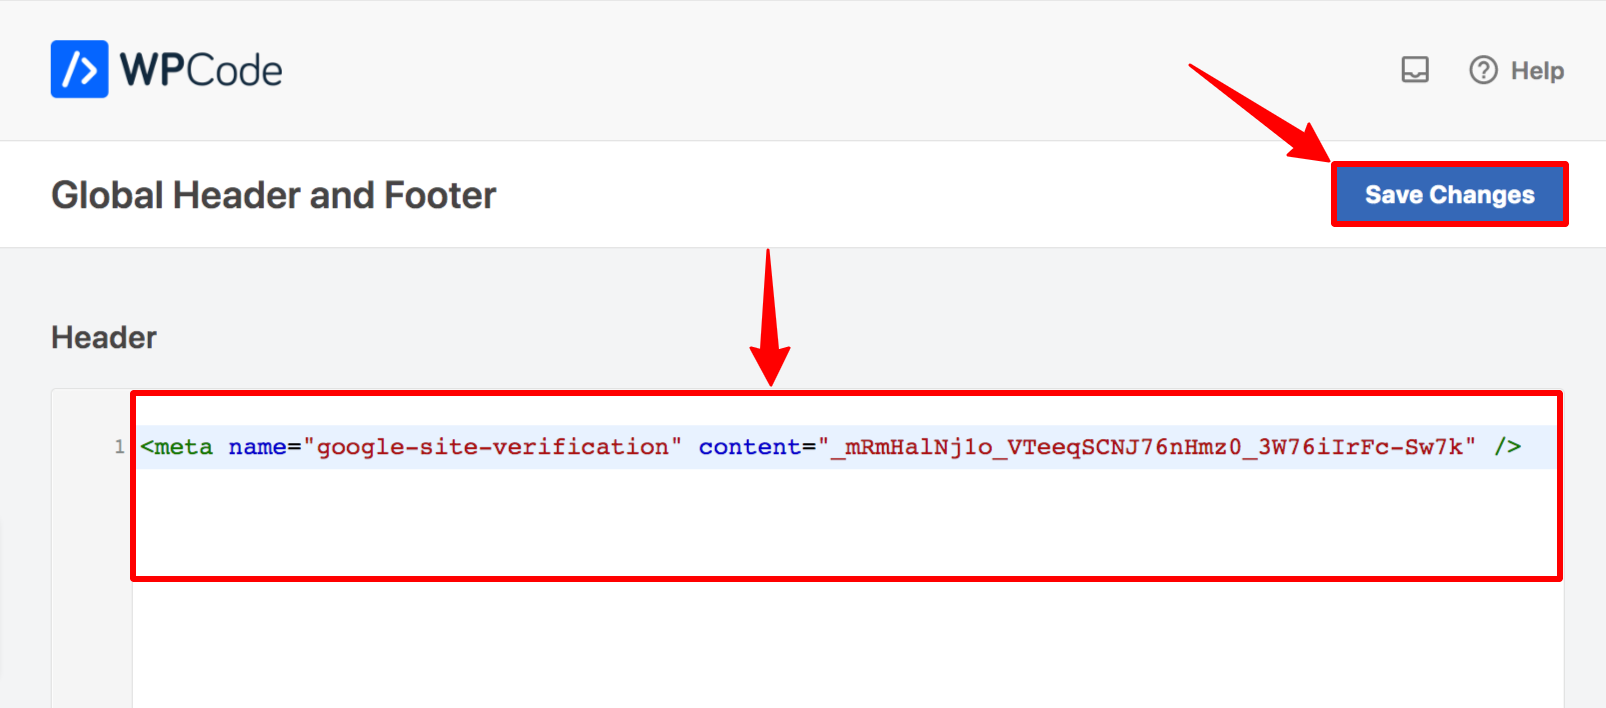
Task: Click the Header section label
Action: click(103, 337)
